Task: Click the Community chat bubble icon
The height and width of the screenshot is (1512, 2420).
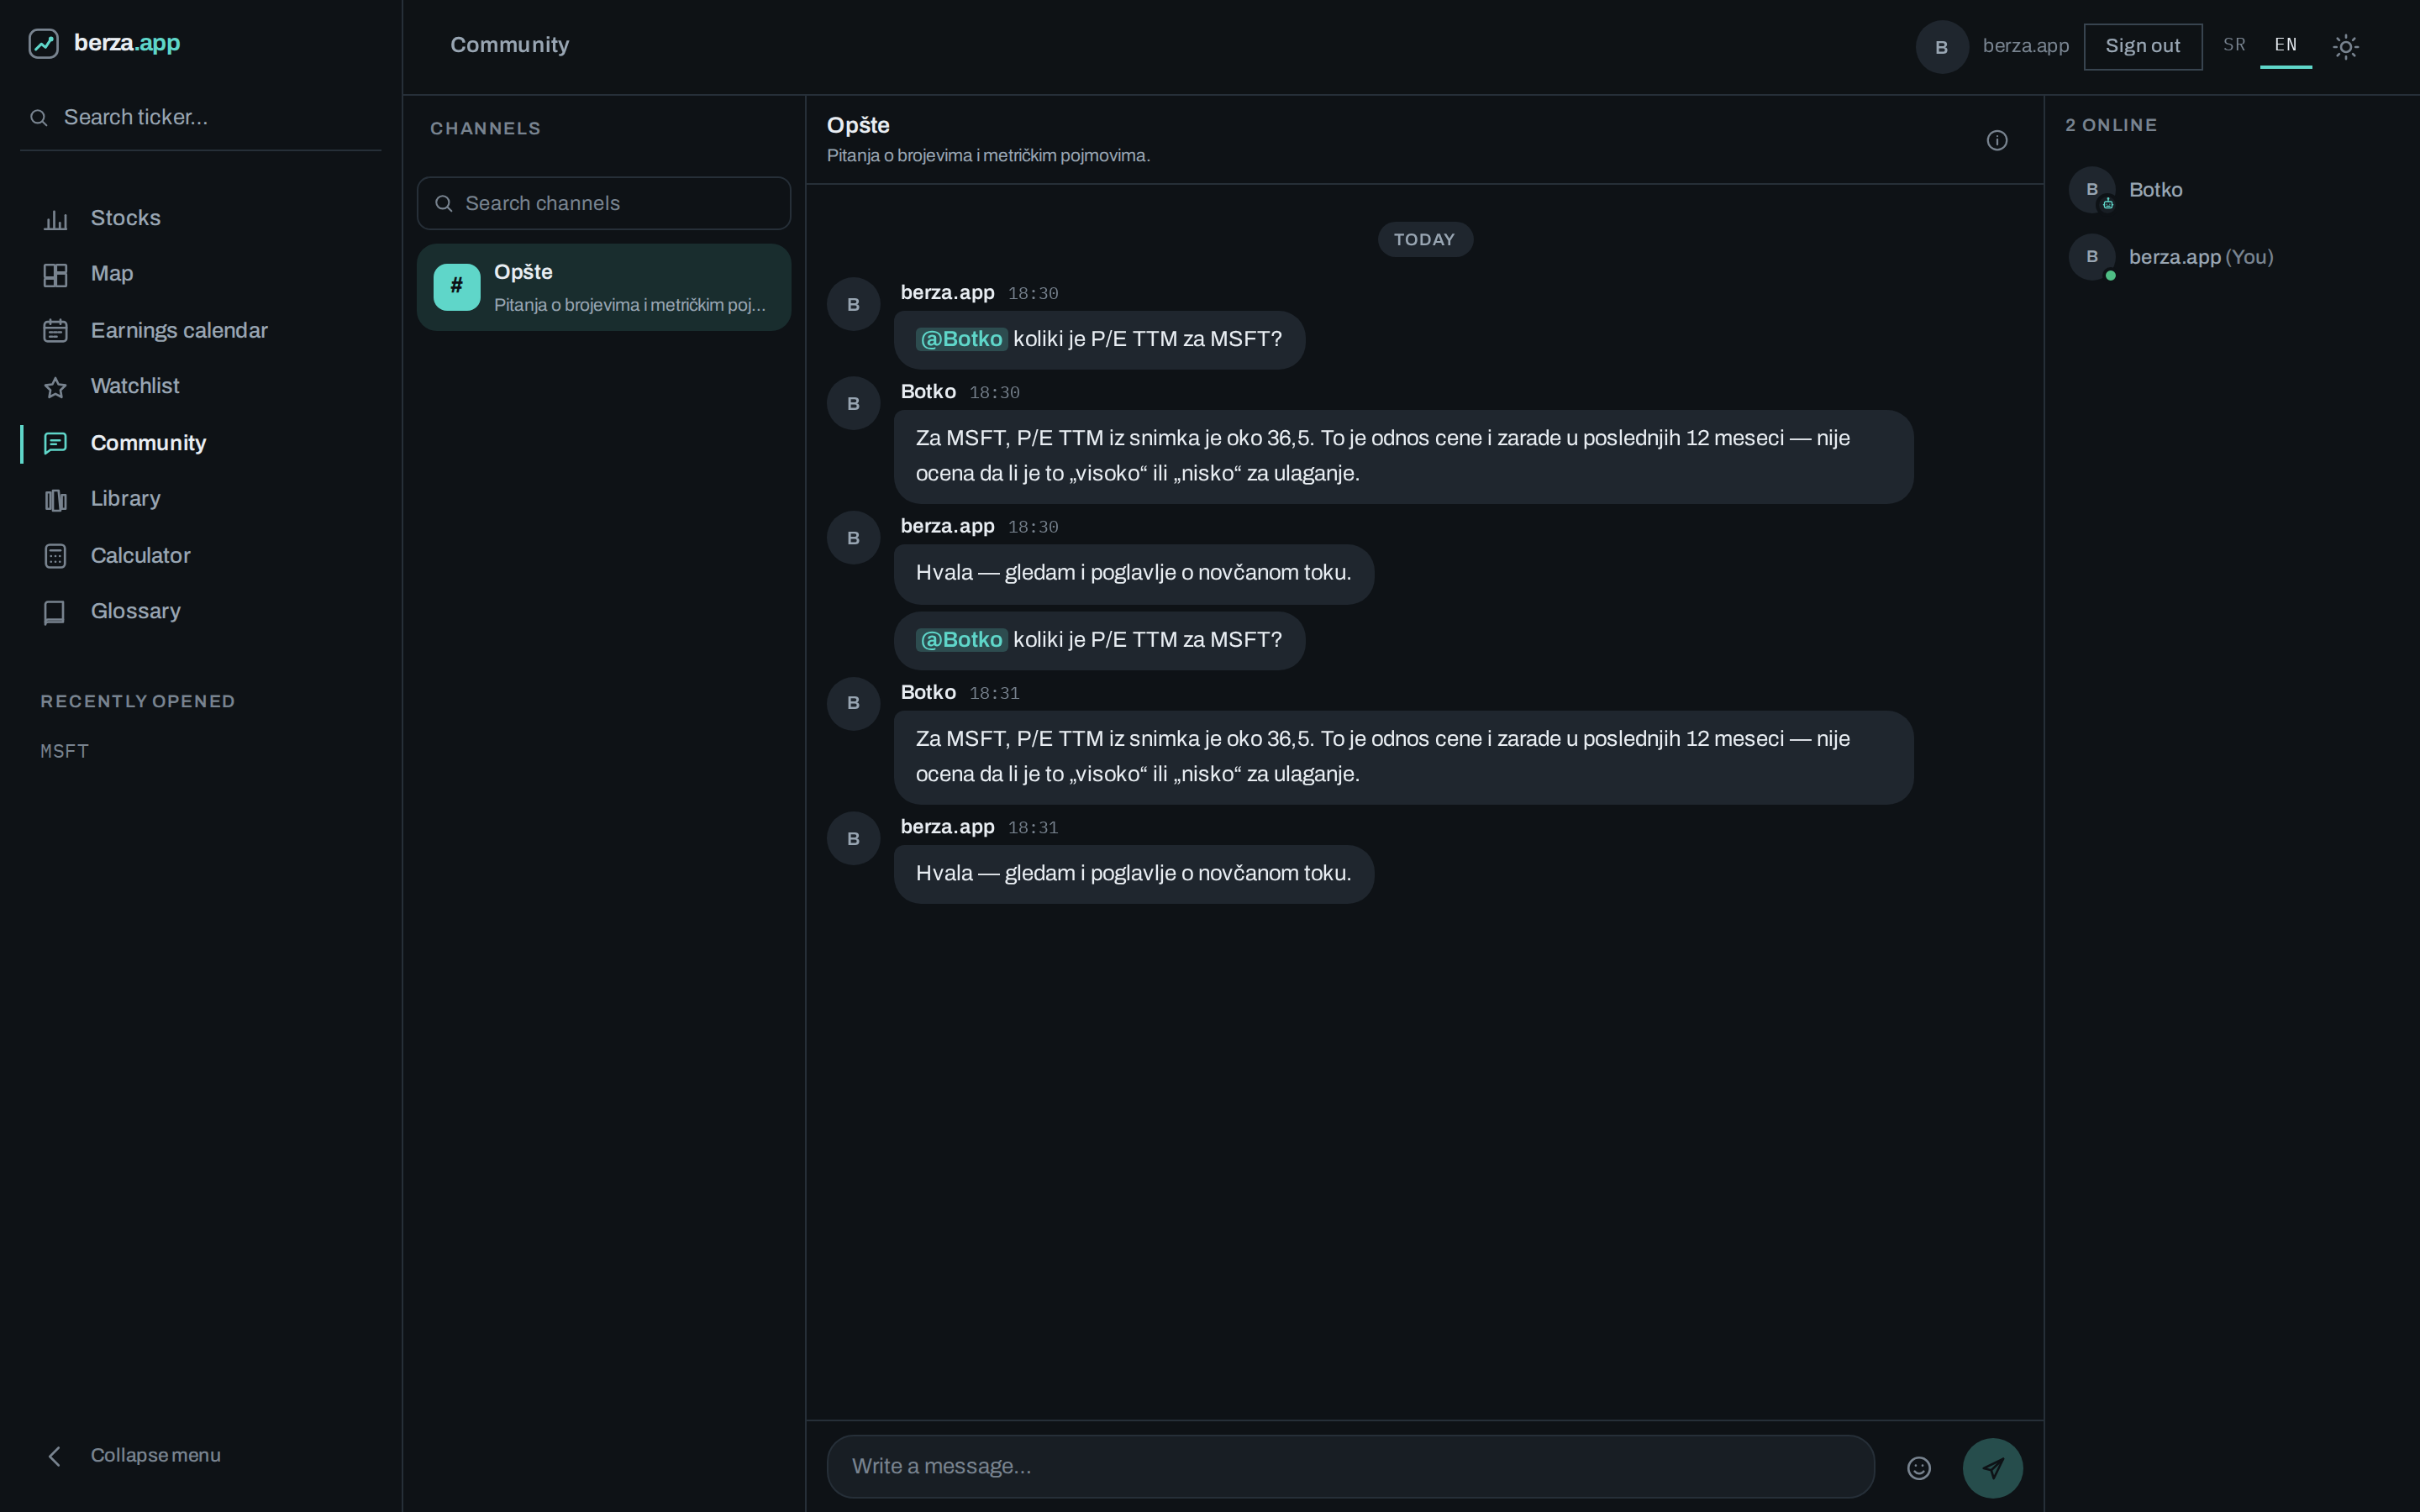Action: click(x=56, y=443)
